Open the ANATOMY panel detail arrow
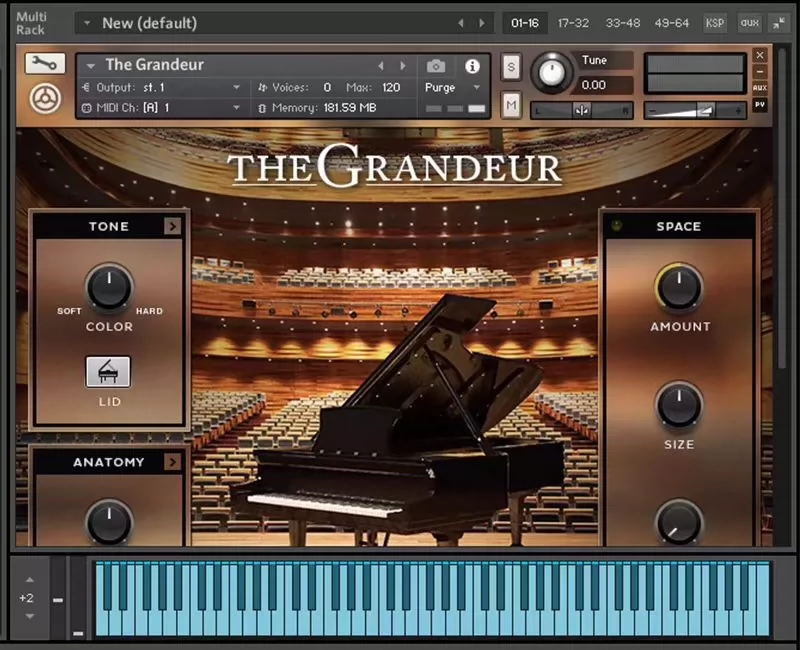 coord(172,462)
